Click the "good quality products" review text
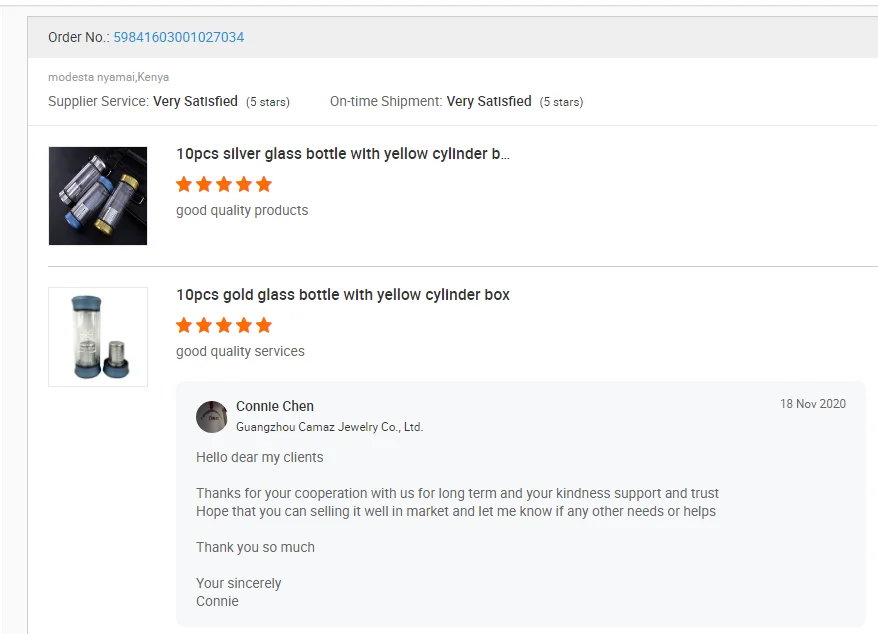Image resolution: width=878 pixels, height=634 pixels. pos(242,210)
